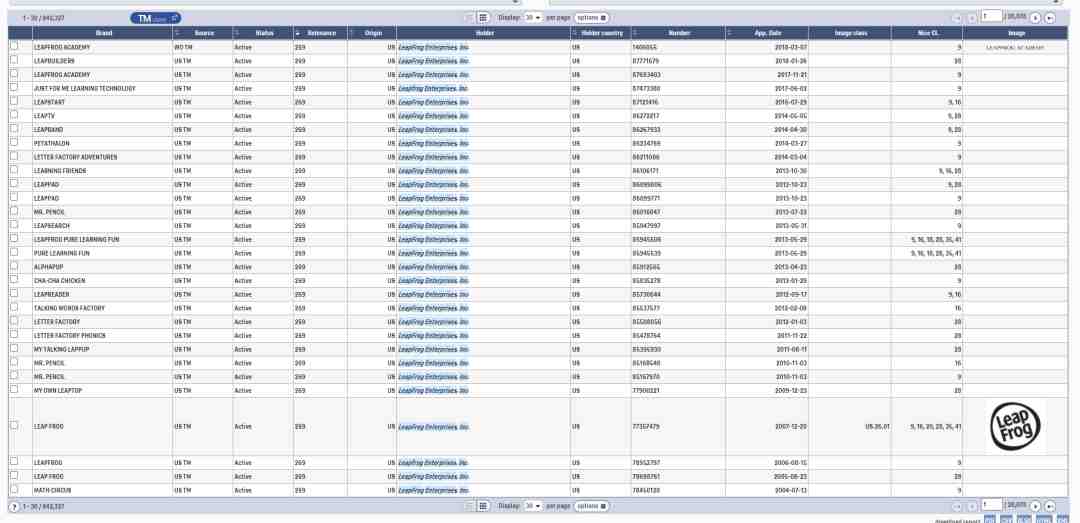Click the Nice Cl. column header
Viewport: 1080px width, 523px height.
pyautogui.click(x=927, y=33)
